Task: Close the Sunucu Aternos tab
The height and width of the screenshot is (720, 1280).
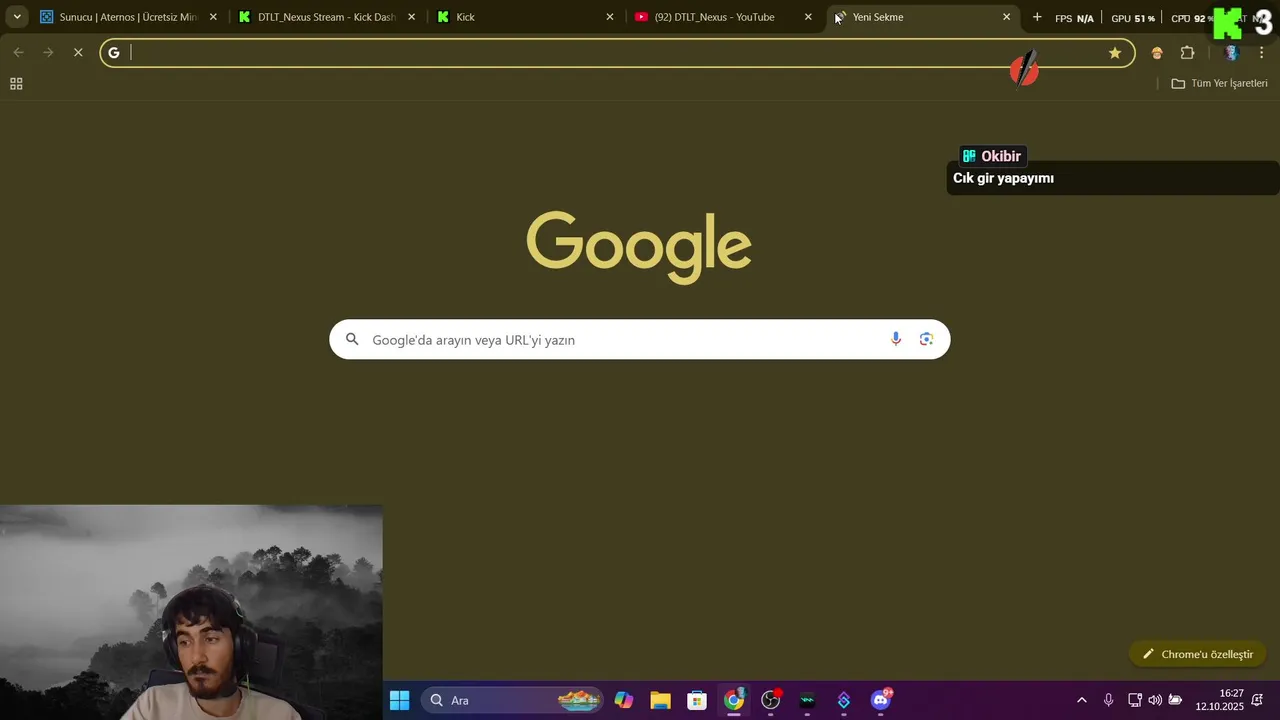Action: pos(213,17)
